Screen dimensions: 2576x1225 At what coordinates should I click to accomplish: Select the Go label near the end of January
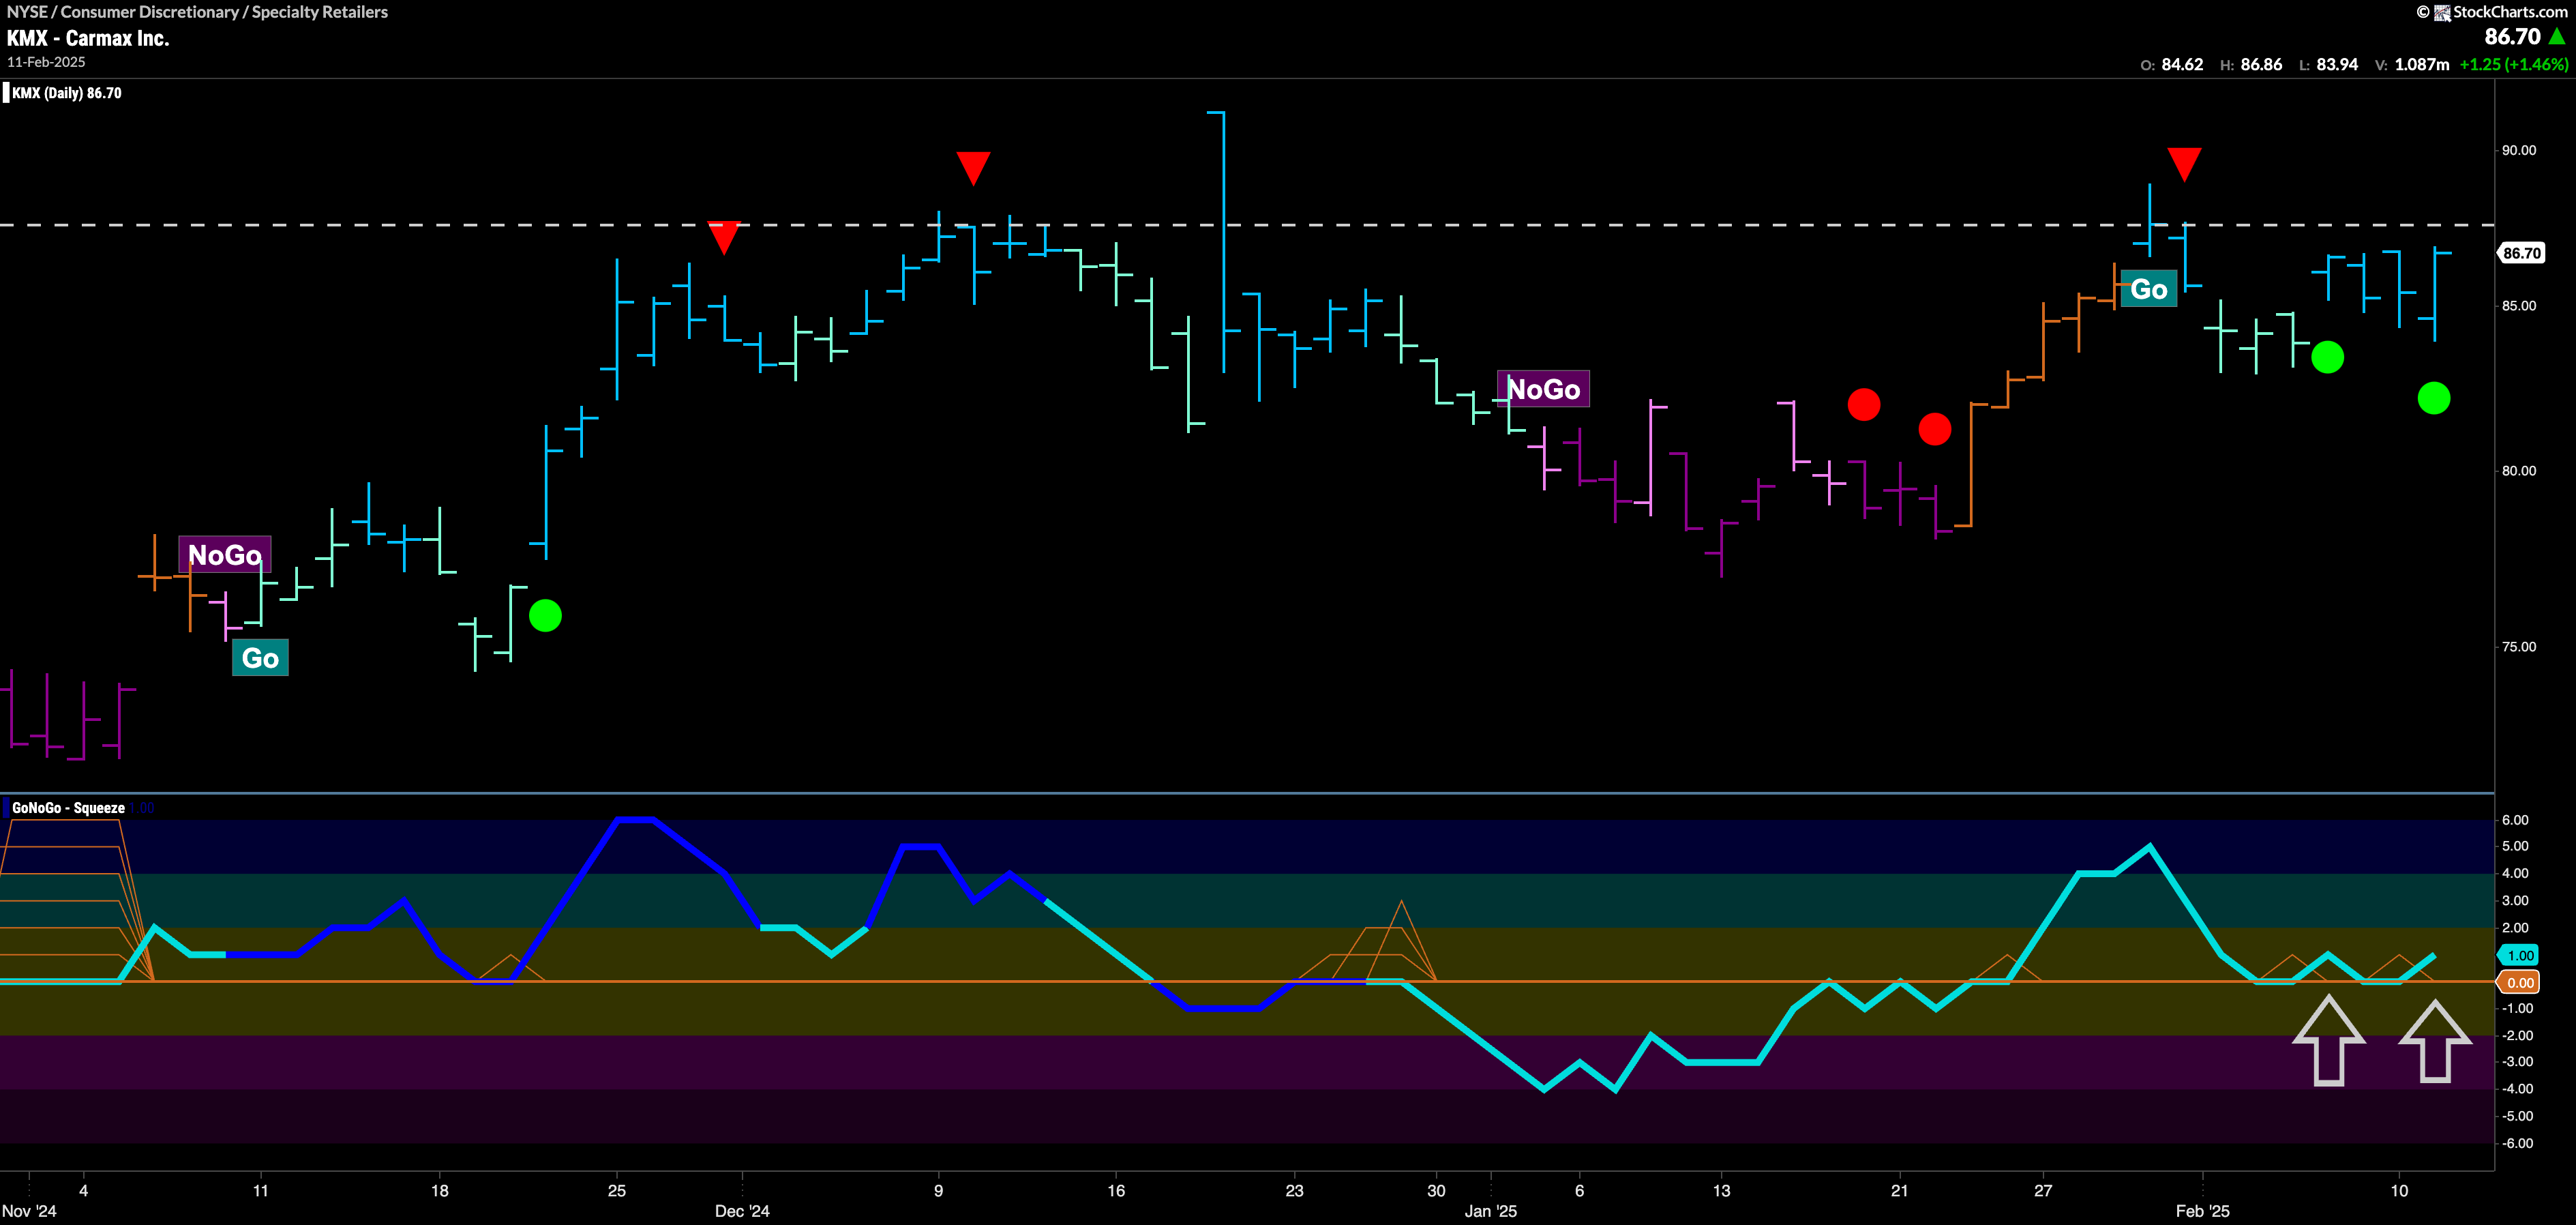tap(2148, 289)
